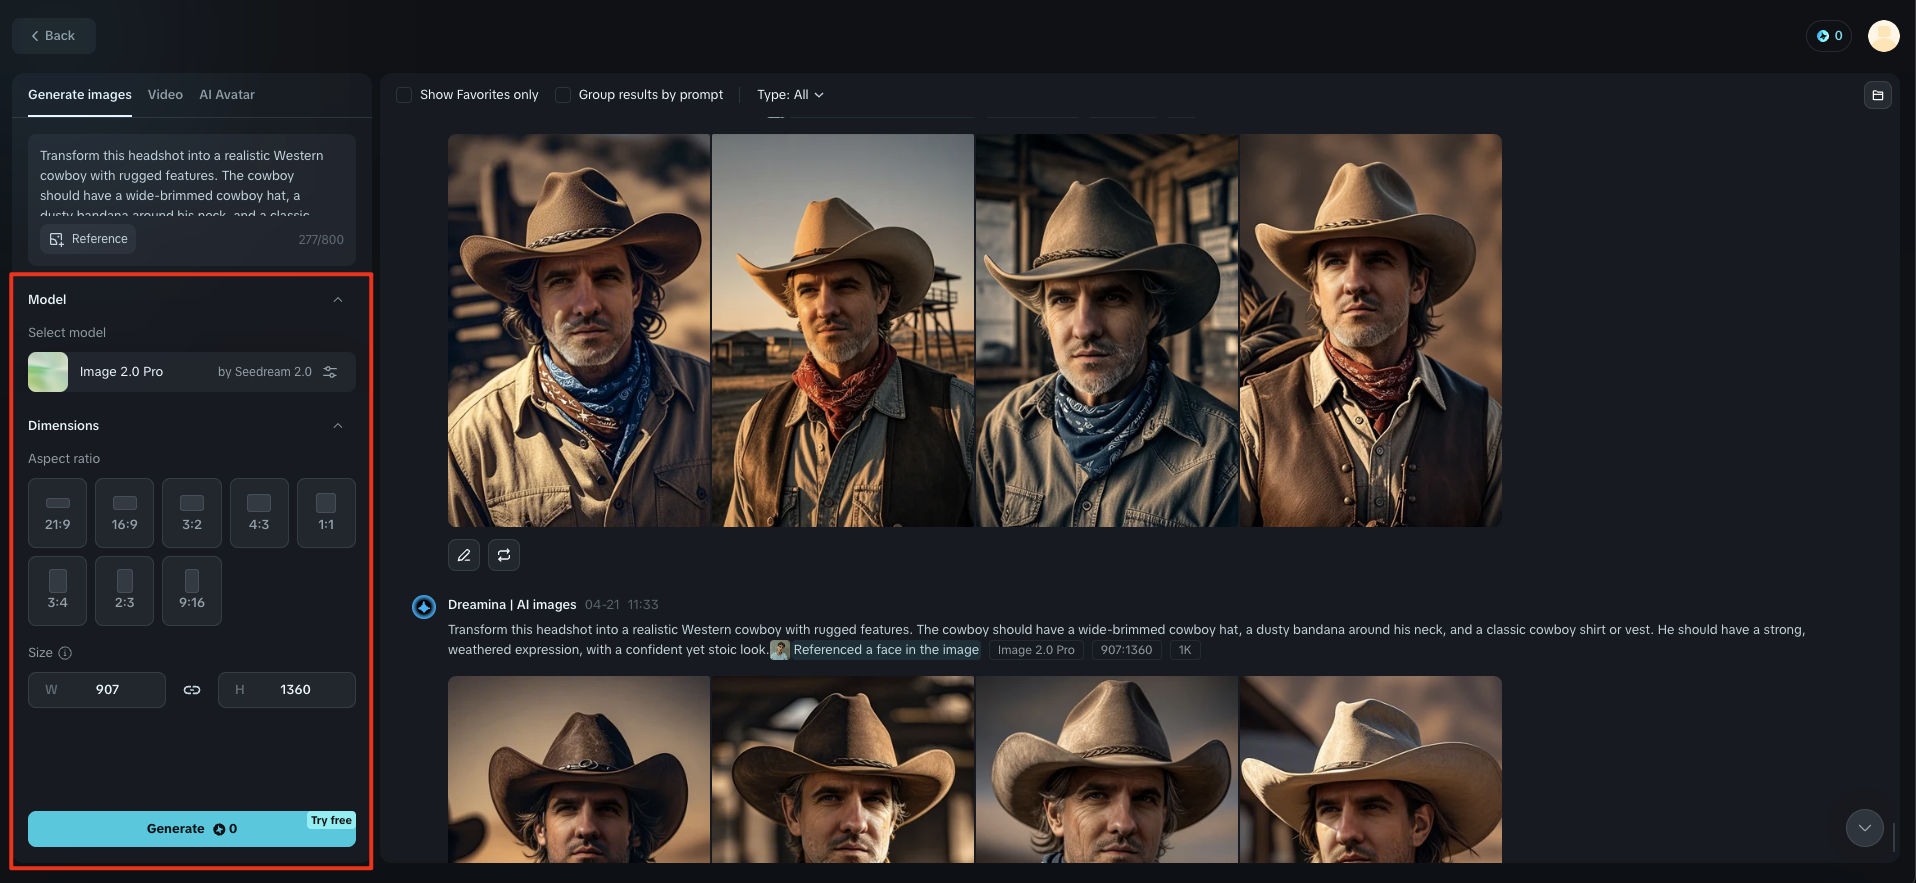Select the 3:2 aspect ratio
Viewport: 1916px width, 883px height.
(x=192, y=513)
